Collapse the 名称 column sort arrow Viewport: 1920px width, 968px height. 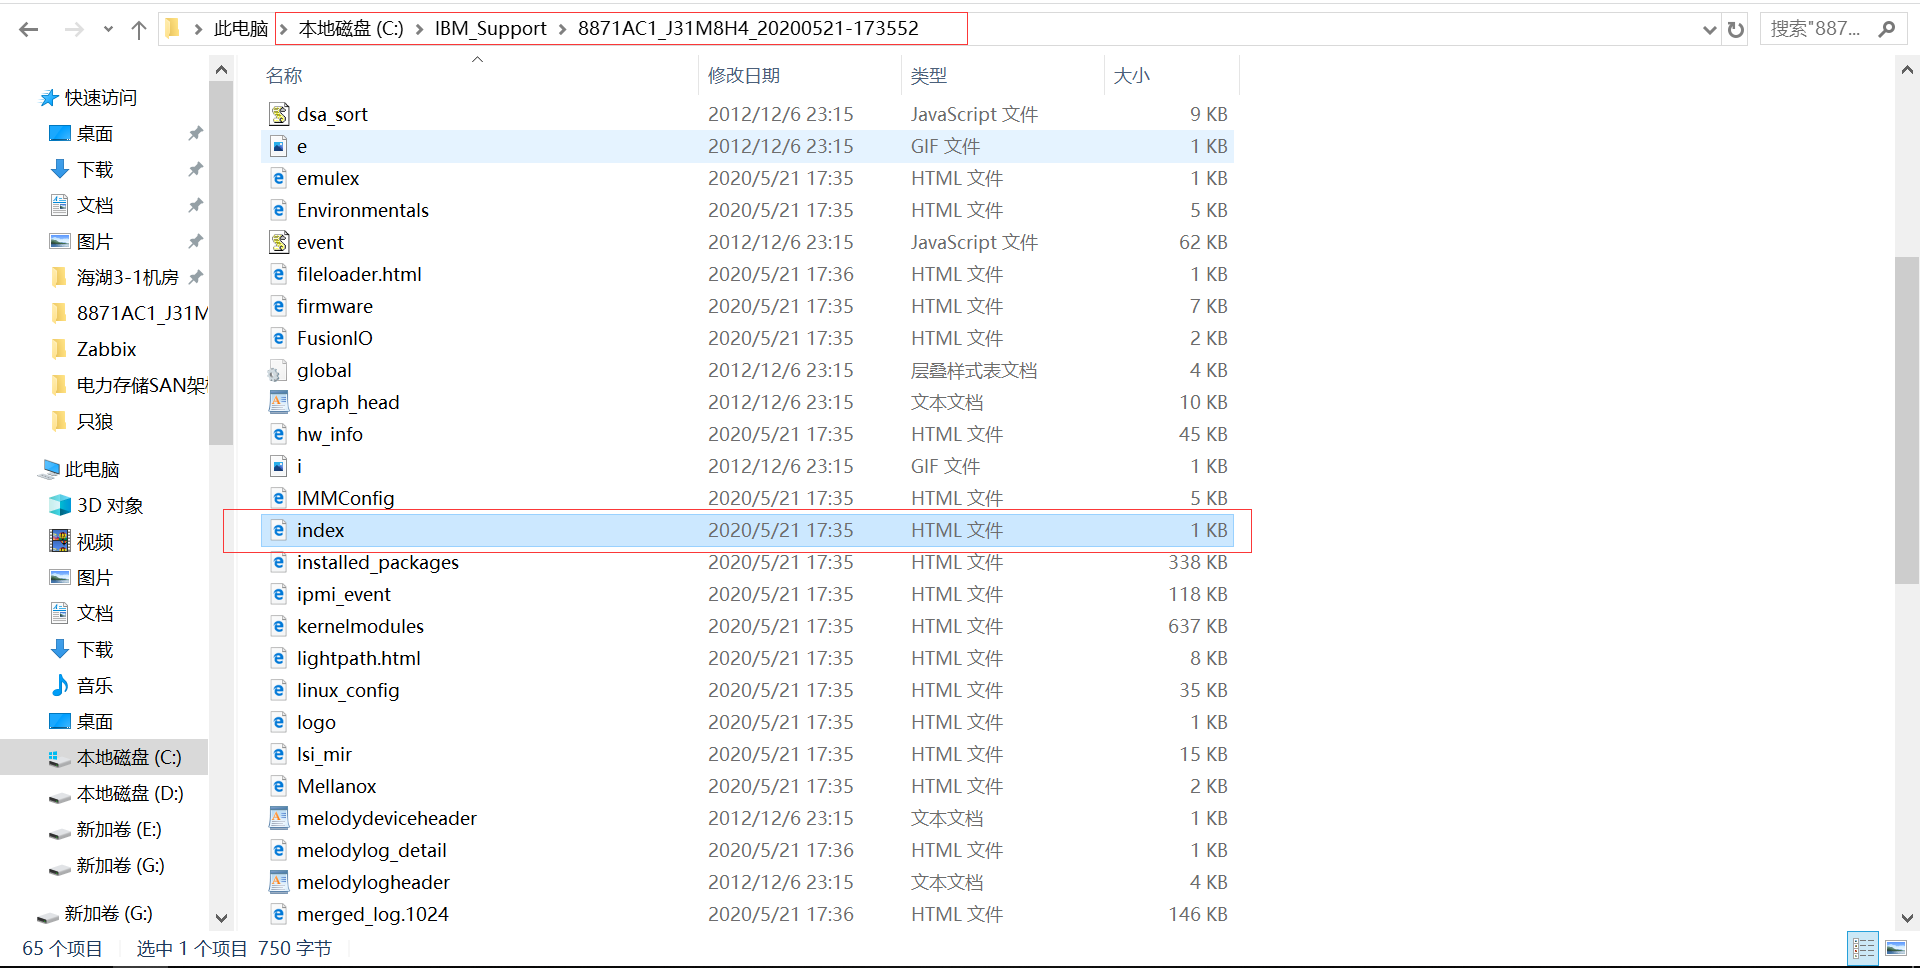[x=477, y=60]
